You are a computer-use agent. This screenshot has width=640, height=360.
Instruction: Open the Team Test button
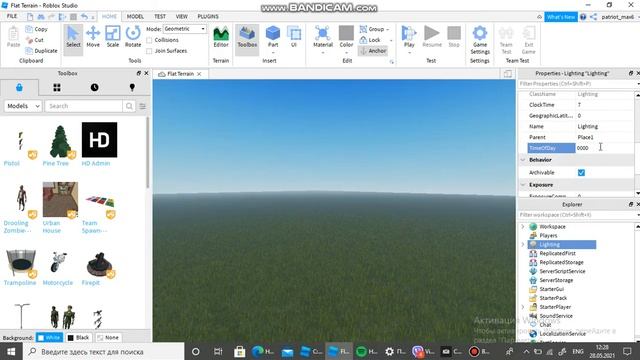pos(506,40)
